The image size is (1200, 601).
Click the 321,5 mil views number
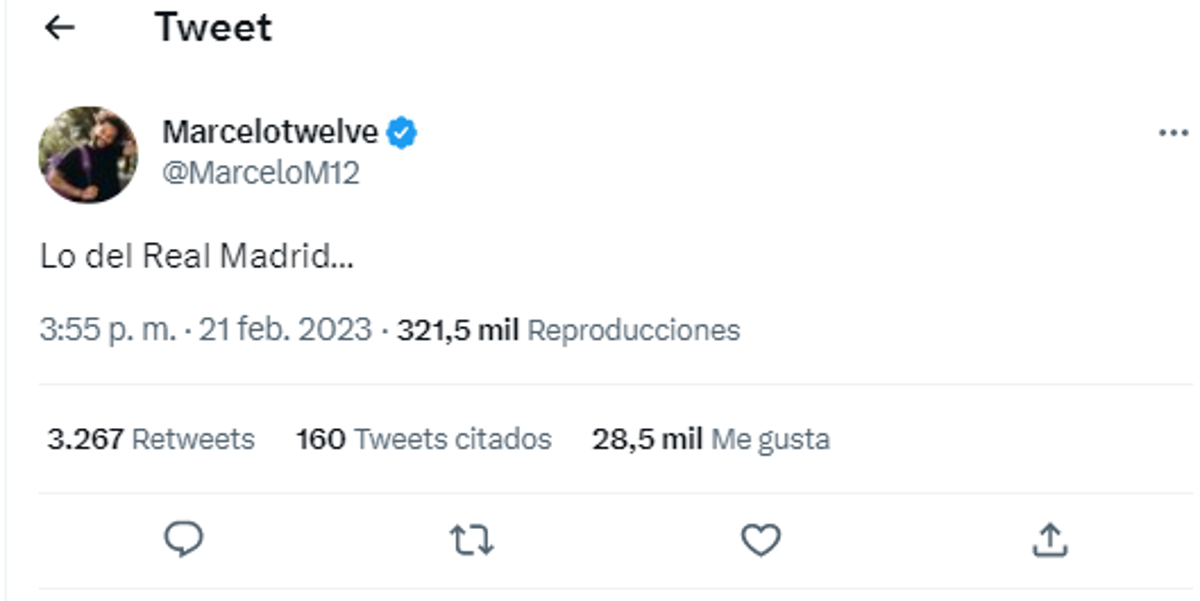[457, 330]
